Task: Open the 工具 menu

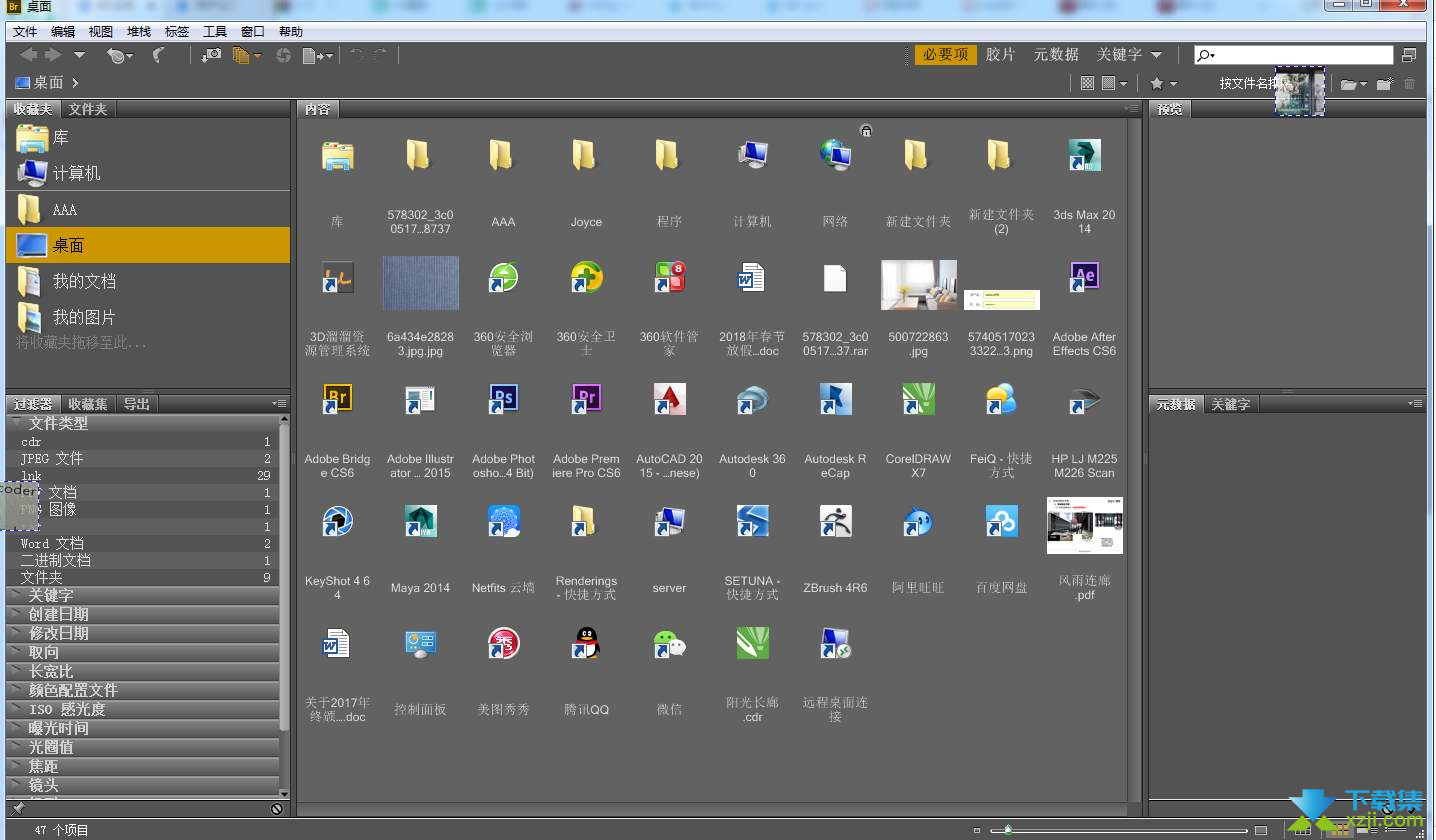Action: [215, 32]
